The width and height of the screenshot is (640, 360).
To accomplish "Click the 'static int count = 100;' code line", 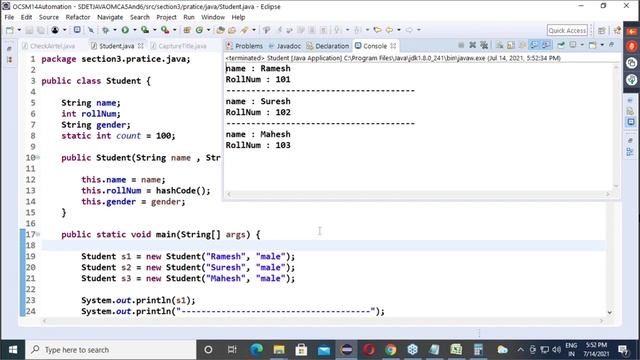I will click(118, 136).
